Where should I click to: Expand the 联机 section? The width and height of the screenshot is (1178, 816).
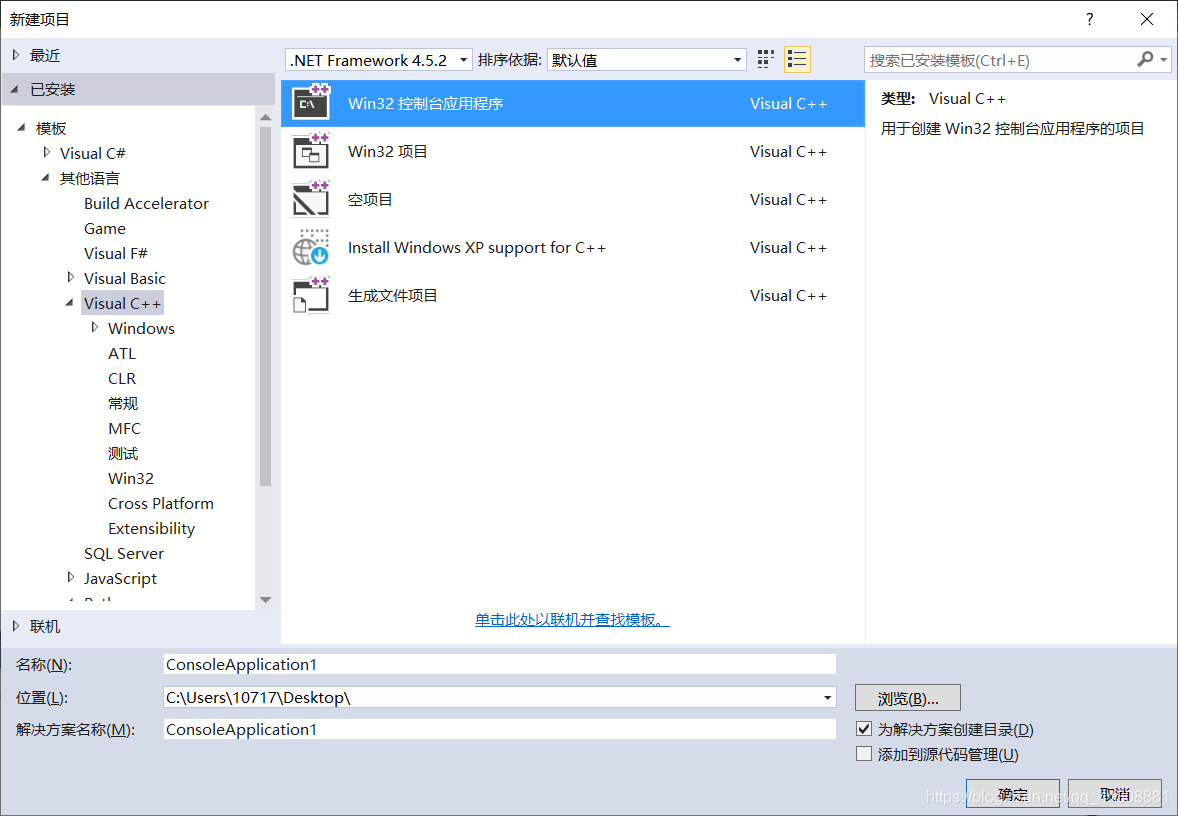point(16,626)
